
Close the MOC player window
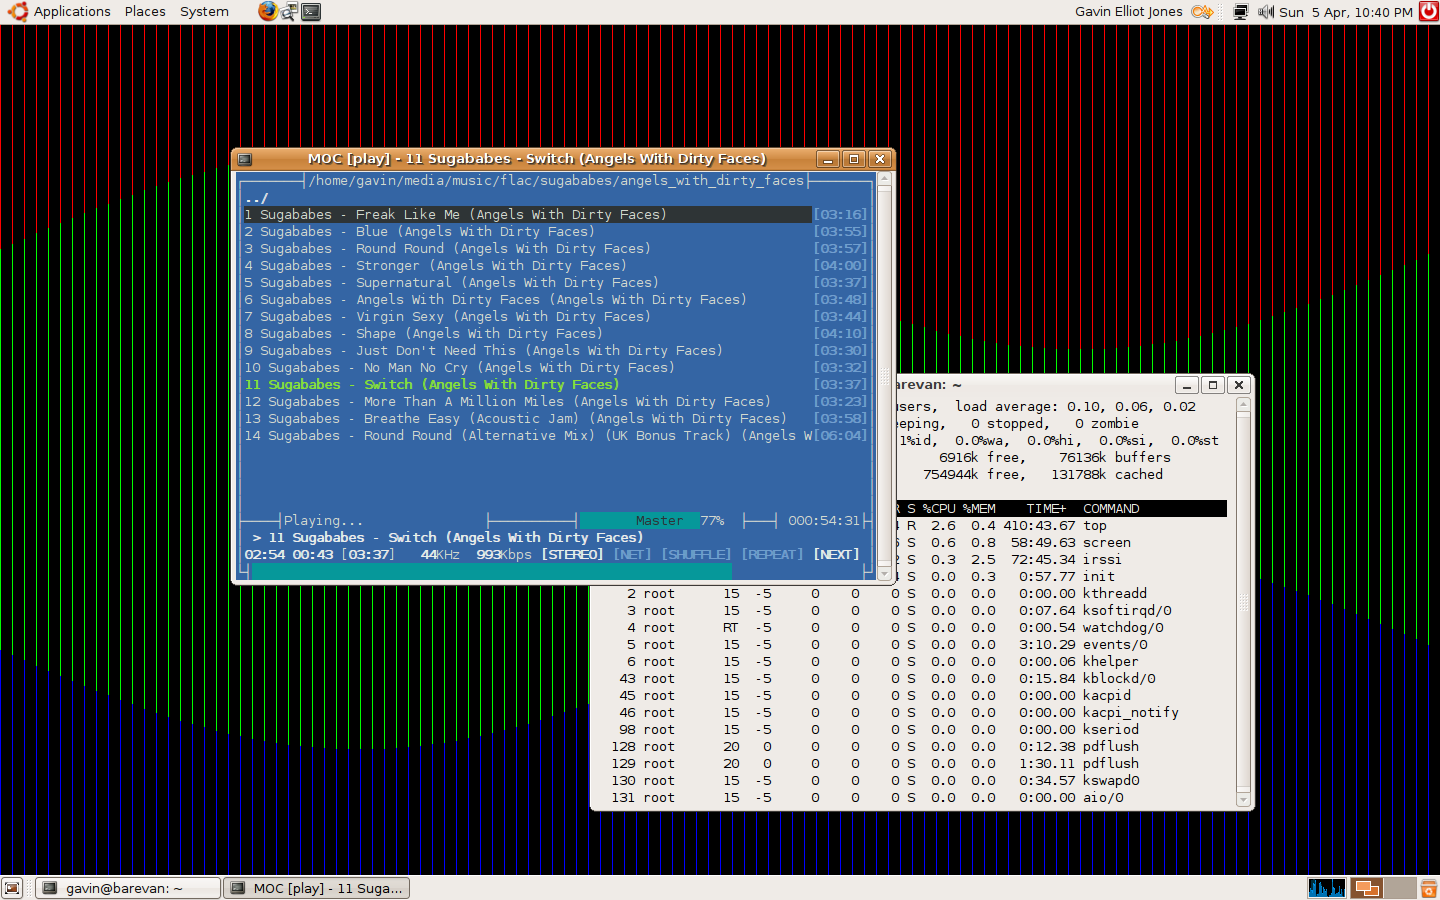[879, 159]
